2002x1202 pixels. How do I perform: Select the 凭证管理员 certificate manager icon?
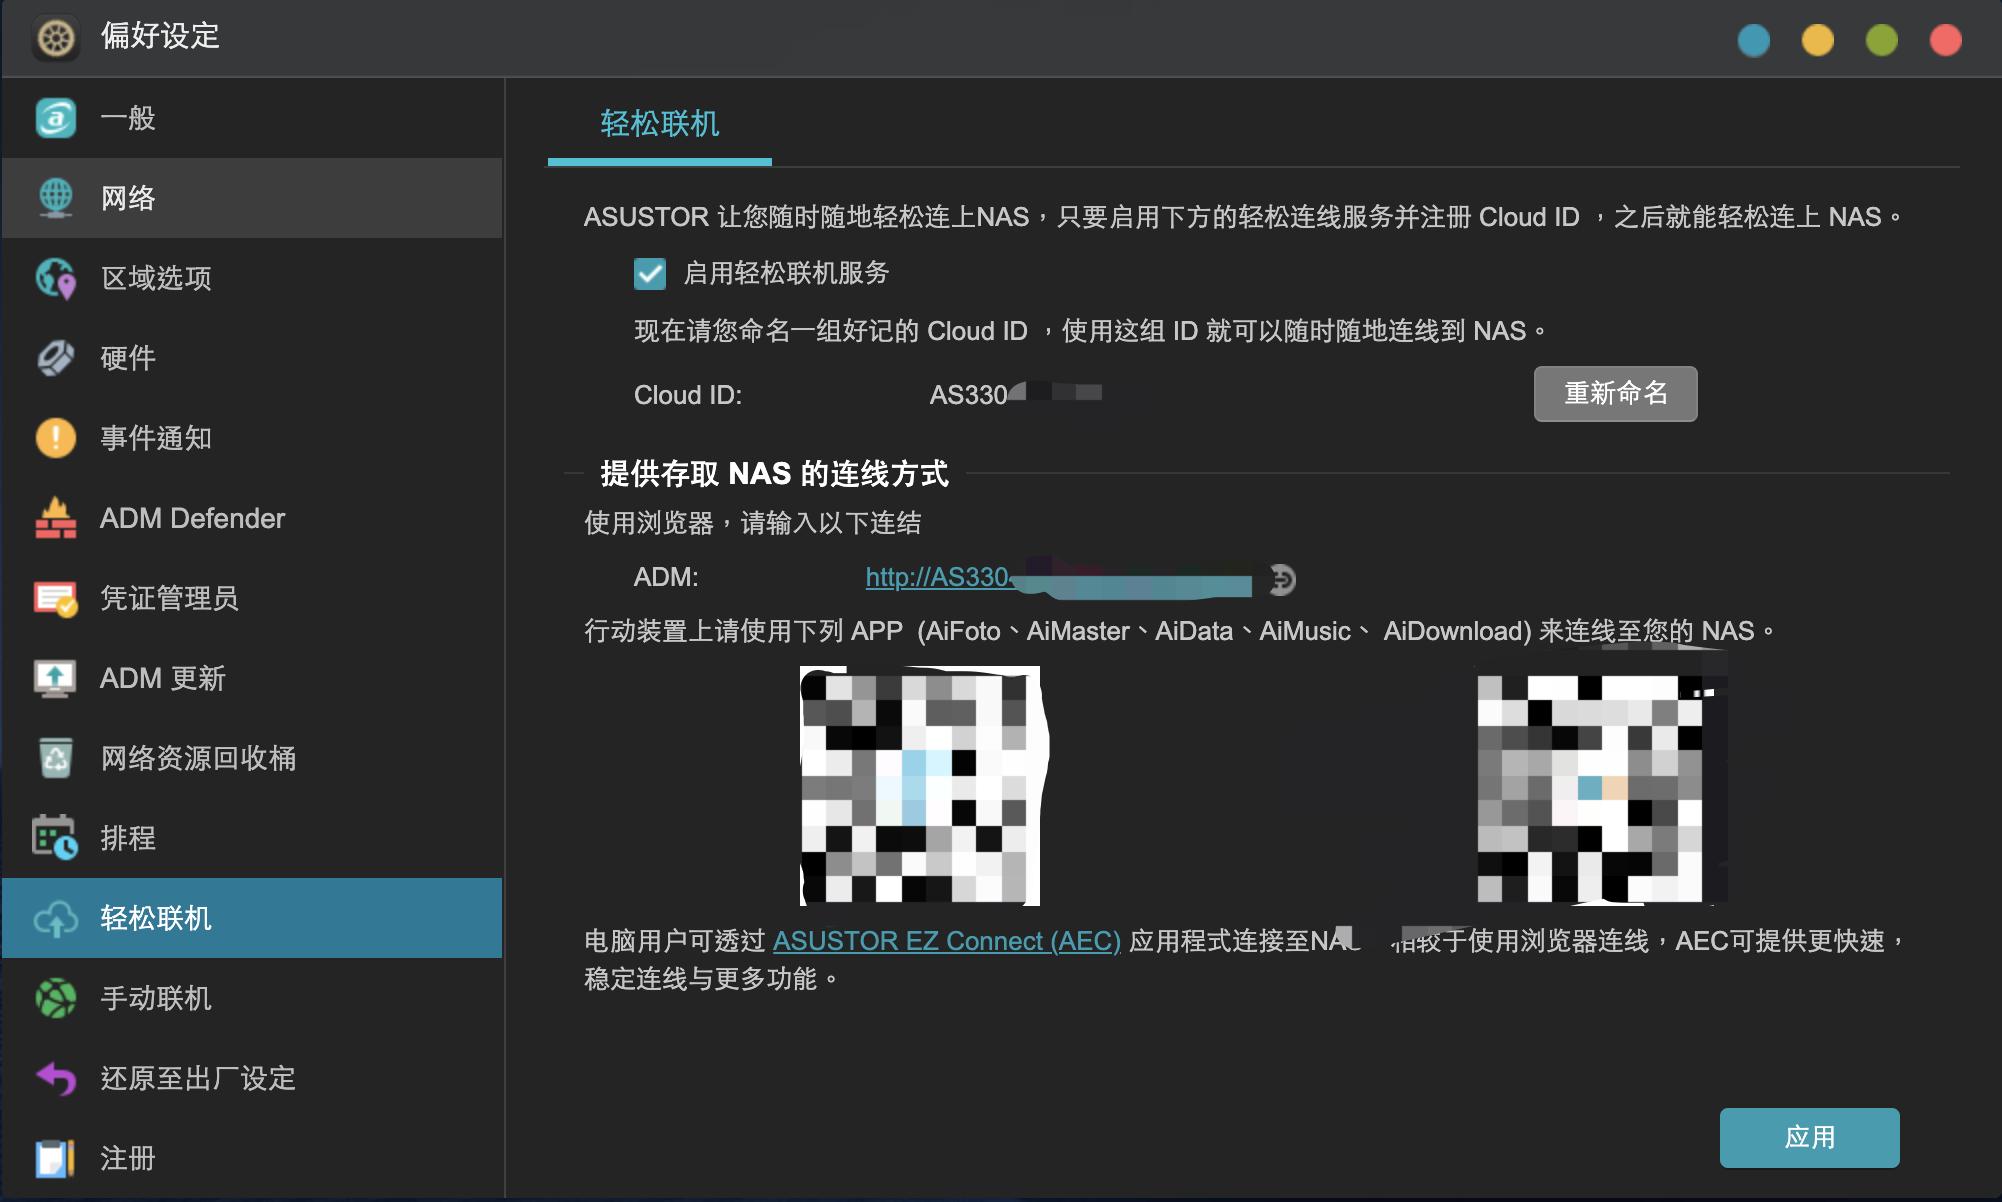pyautogui.click(x=57, y=598)
